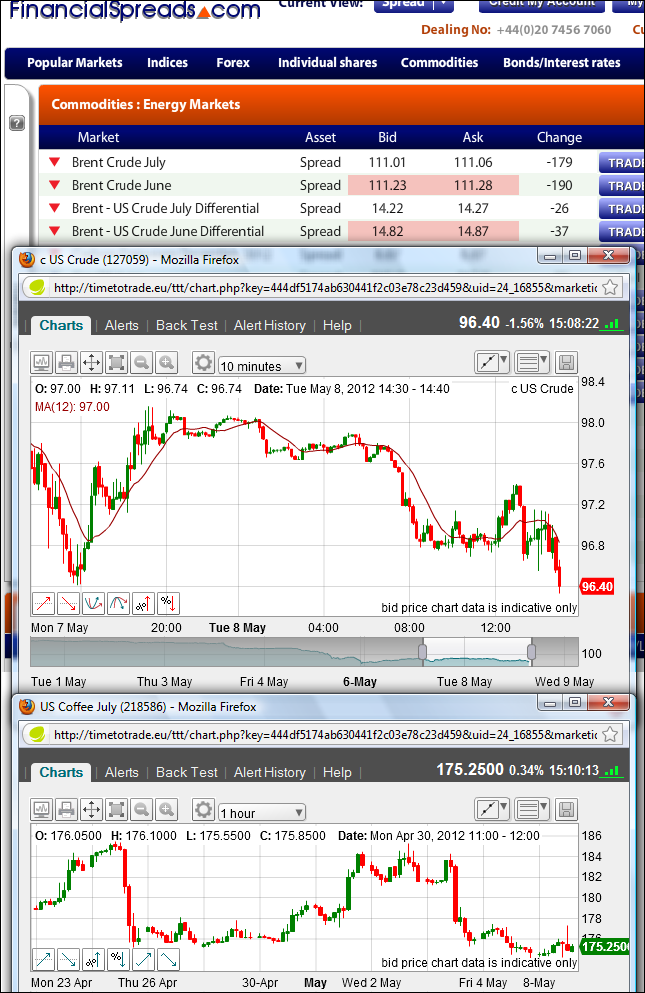This screenshot has height=993, width=645.
Task: Open Back Test tab in US Crude window
Action: (186, 326)
